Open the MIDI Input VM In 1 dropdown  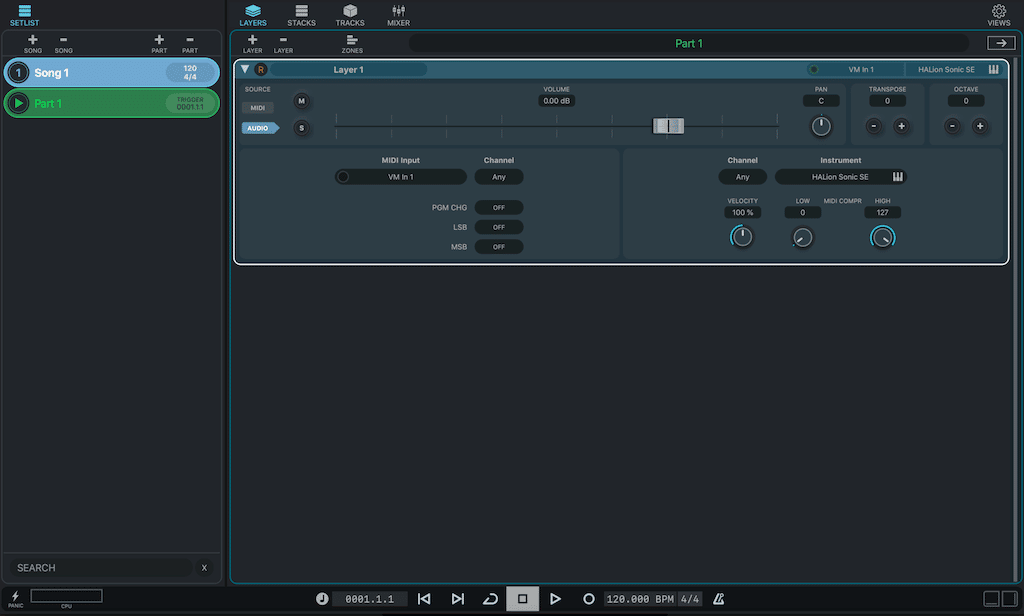401,177
